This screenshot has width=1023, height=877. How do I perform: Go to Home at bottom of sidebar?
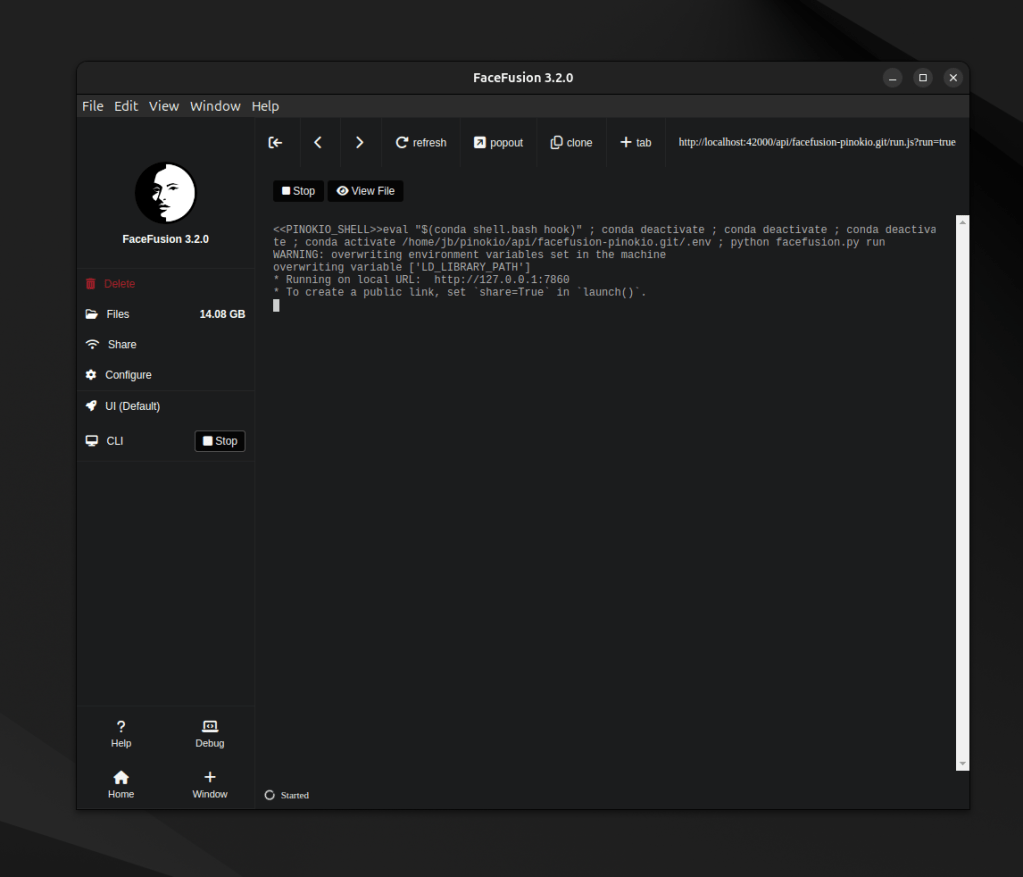(x=121, y=784)
